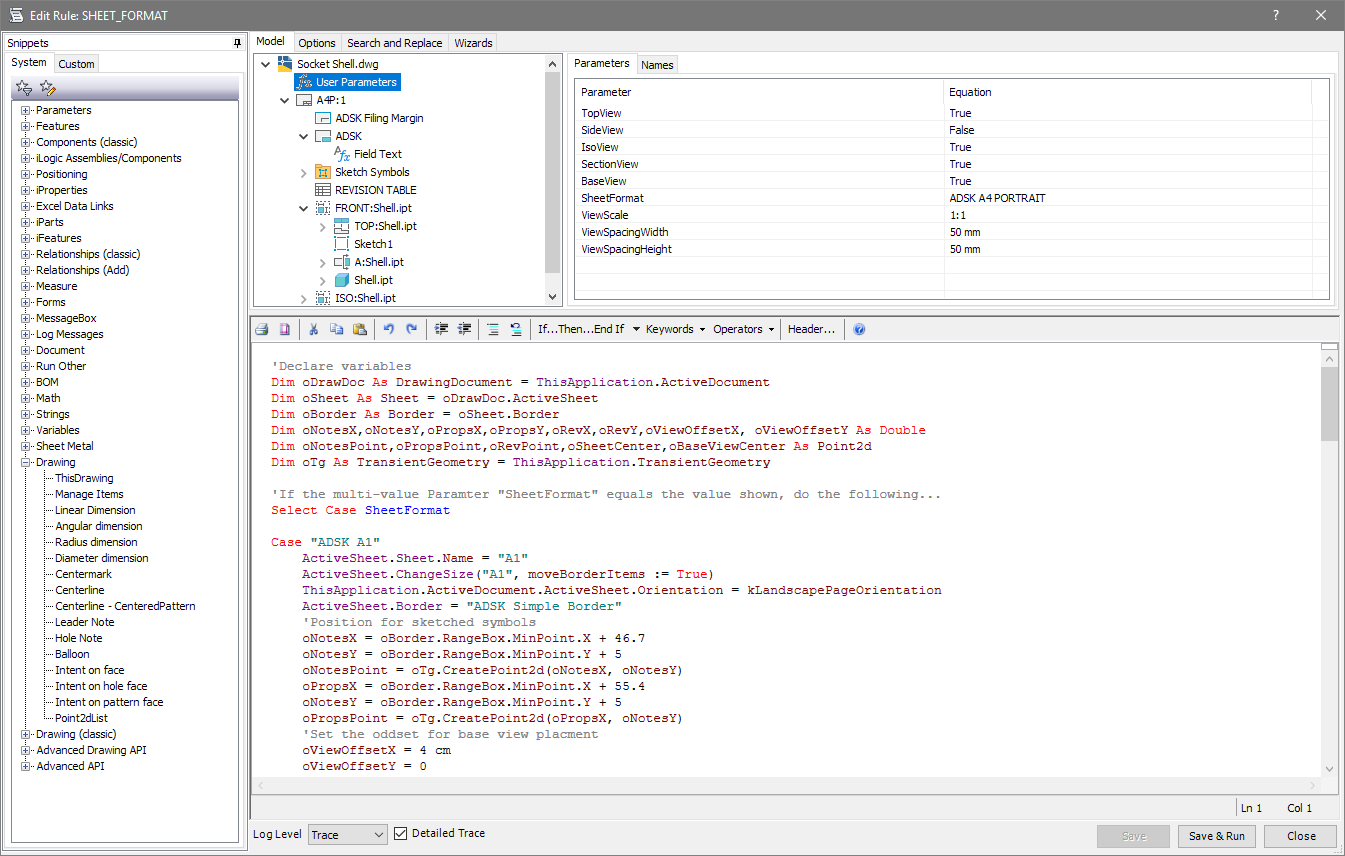1345x856 pixels.
Task: Select the SheetFormat parameter row
Action: (612, 198)
